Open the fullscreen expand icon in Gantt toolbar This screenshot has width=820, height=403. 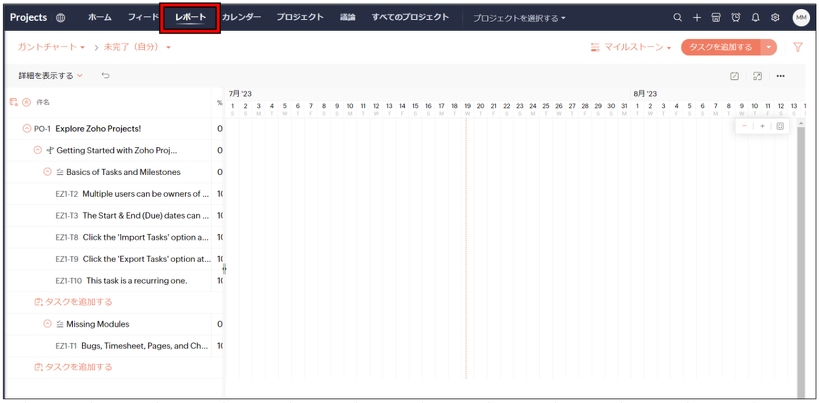[x=757, y=76]
